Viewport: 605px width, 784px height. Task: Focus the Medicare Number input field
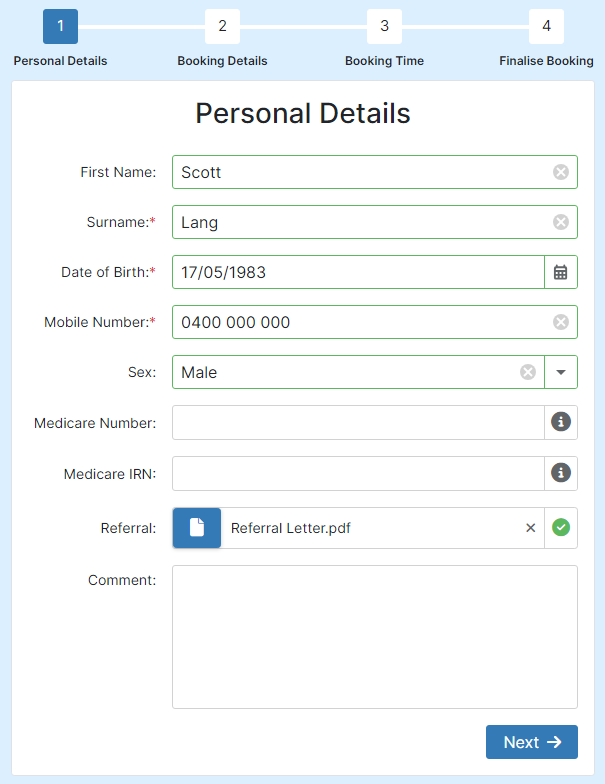click(x=358, y=422)
